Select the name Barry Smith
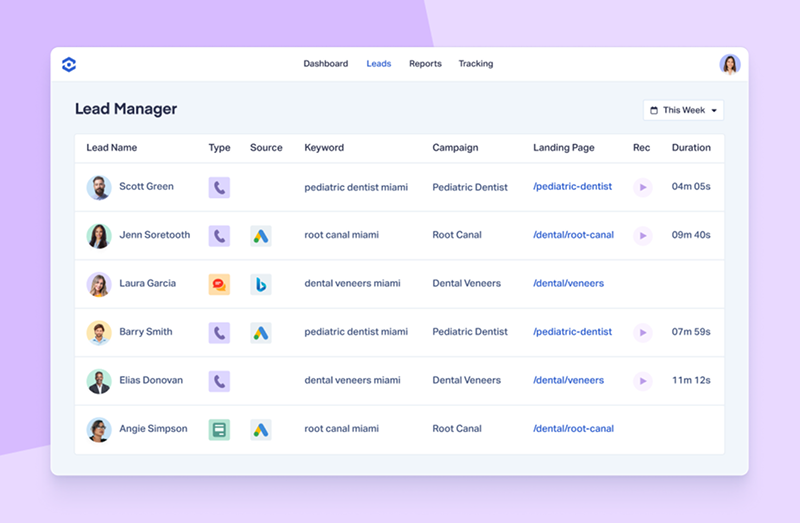Screen dimensions: 800x523 [x=146, y=332]
